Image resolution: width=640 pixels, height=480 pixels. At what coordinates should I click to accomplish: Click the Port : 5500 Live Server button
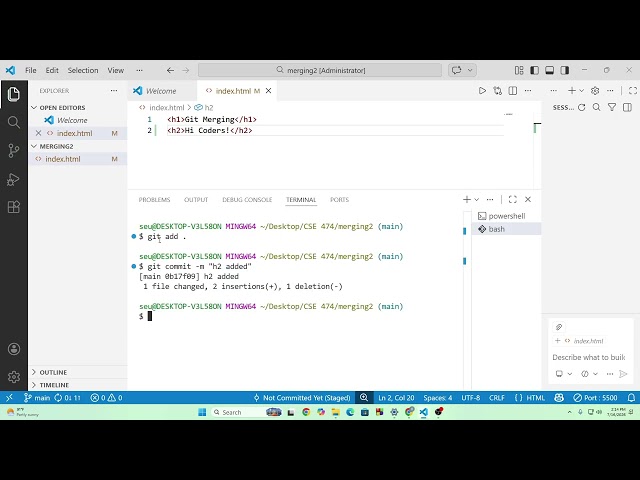point(595,398)
